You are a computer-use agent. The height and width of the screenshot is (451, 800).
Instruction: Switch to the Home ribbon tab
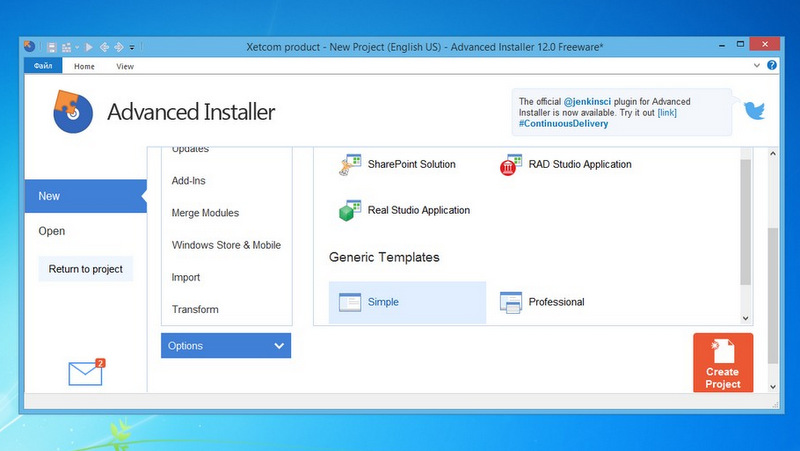(84, 66)
